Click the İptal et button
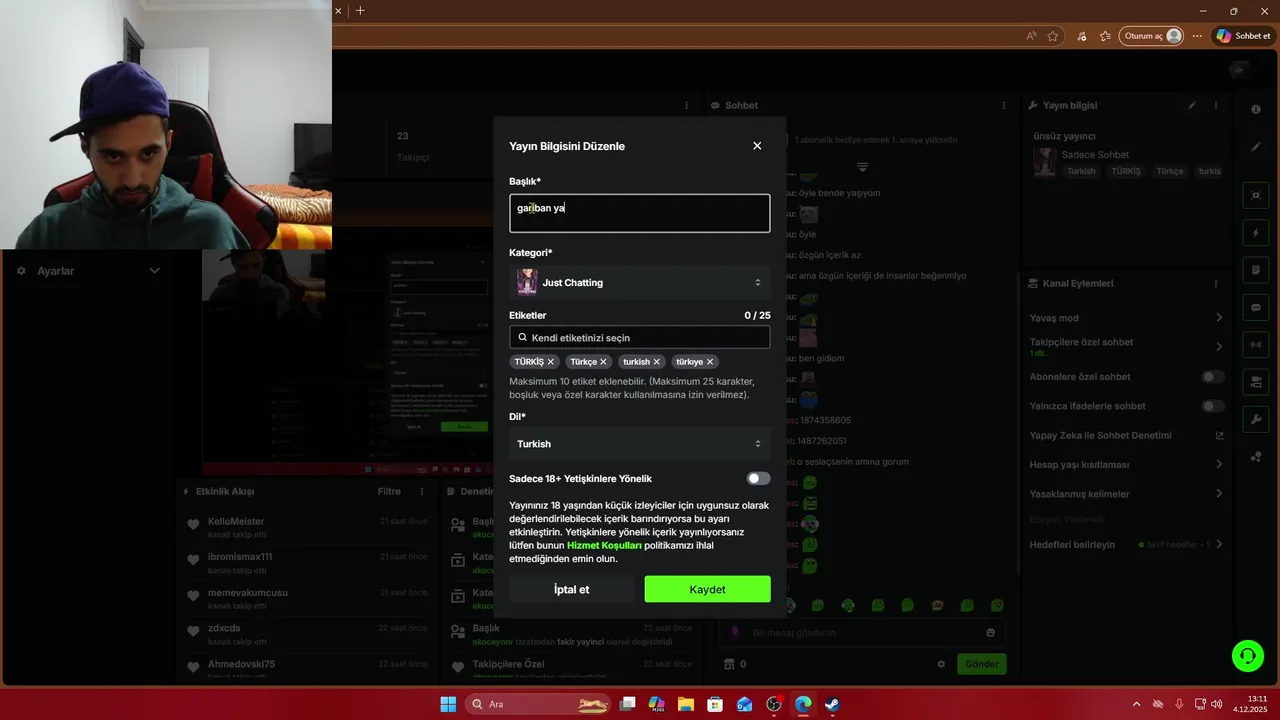This screenshot has width=1280, height=720. (x=572, y=590)
